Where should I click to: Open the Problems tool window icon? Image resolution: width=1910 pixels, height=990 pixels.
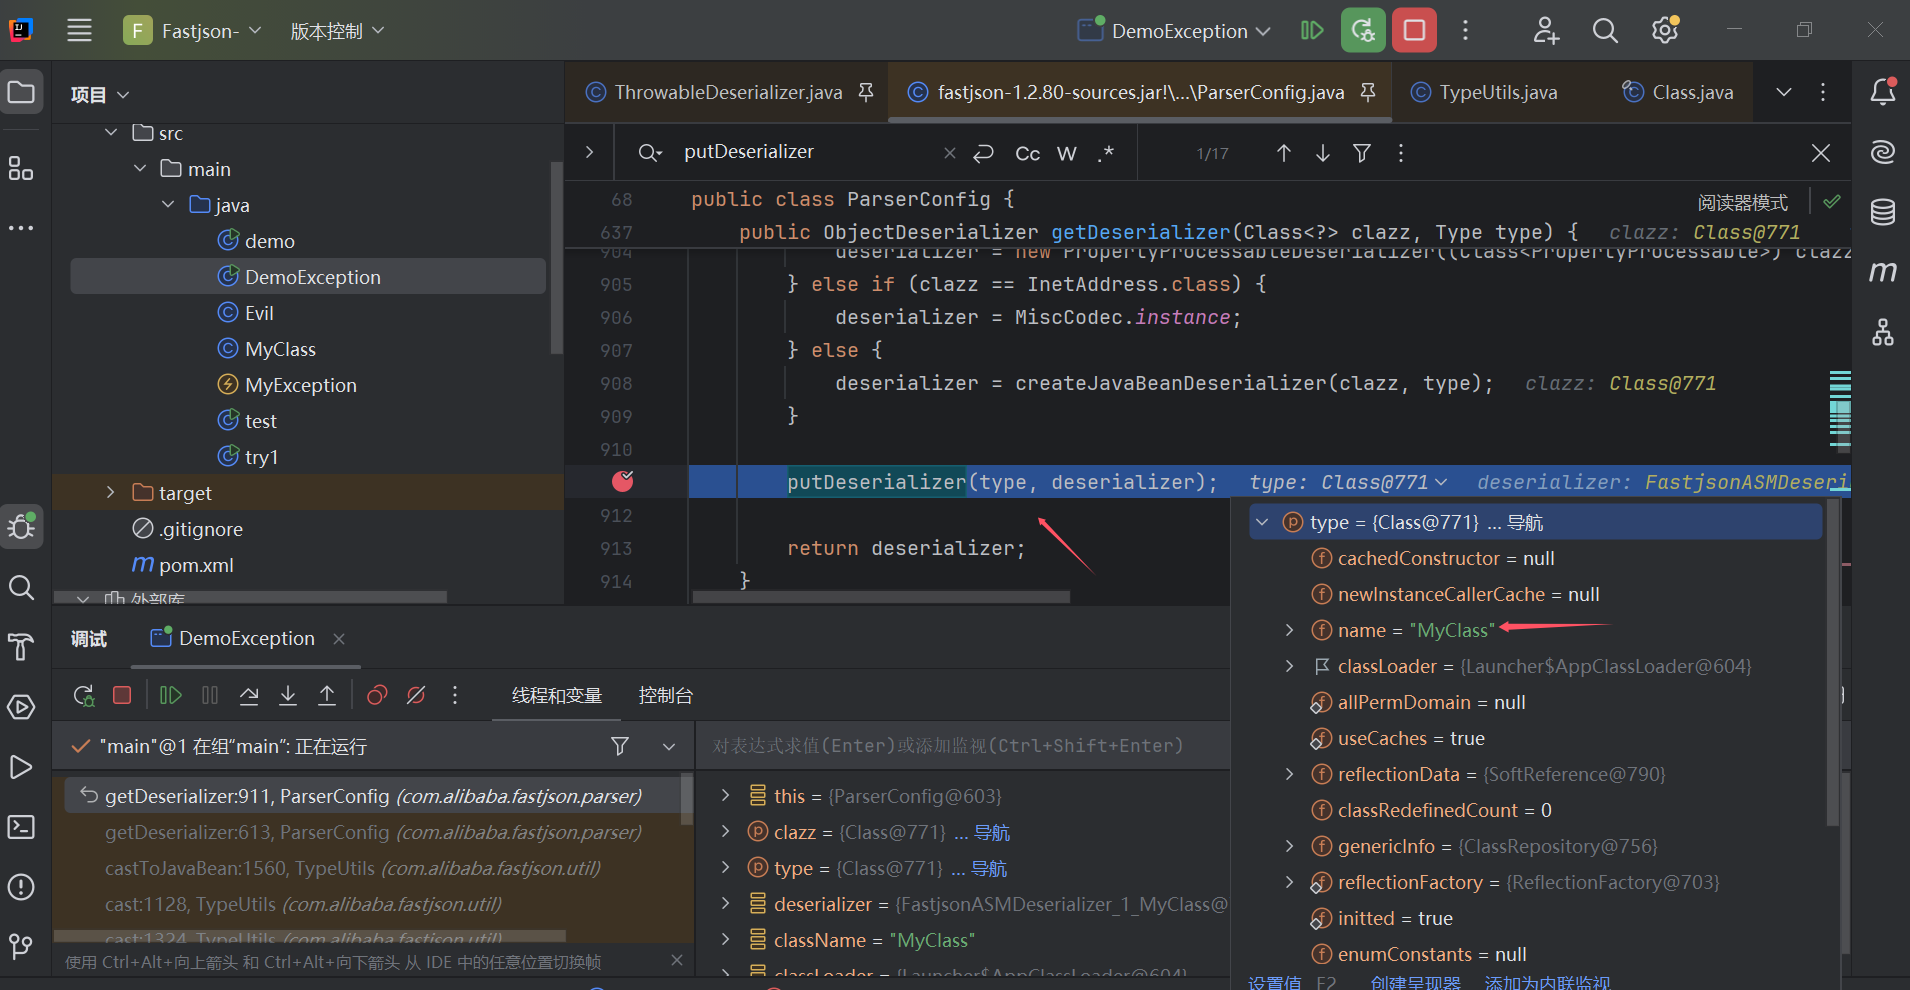(x=21, y=887)
